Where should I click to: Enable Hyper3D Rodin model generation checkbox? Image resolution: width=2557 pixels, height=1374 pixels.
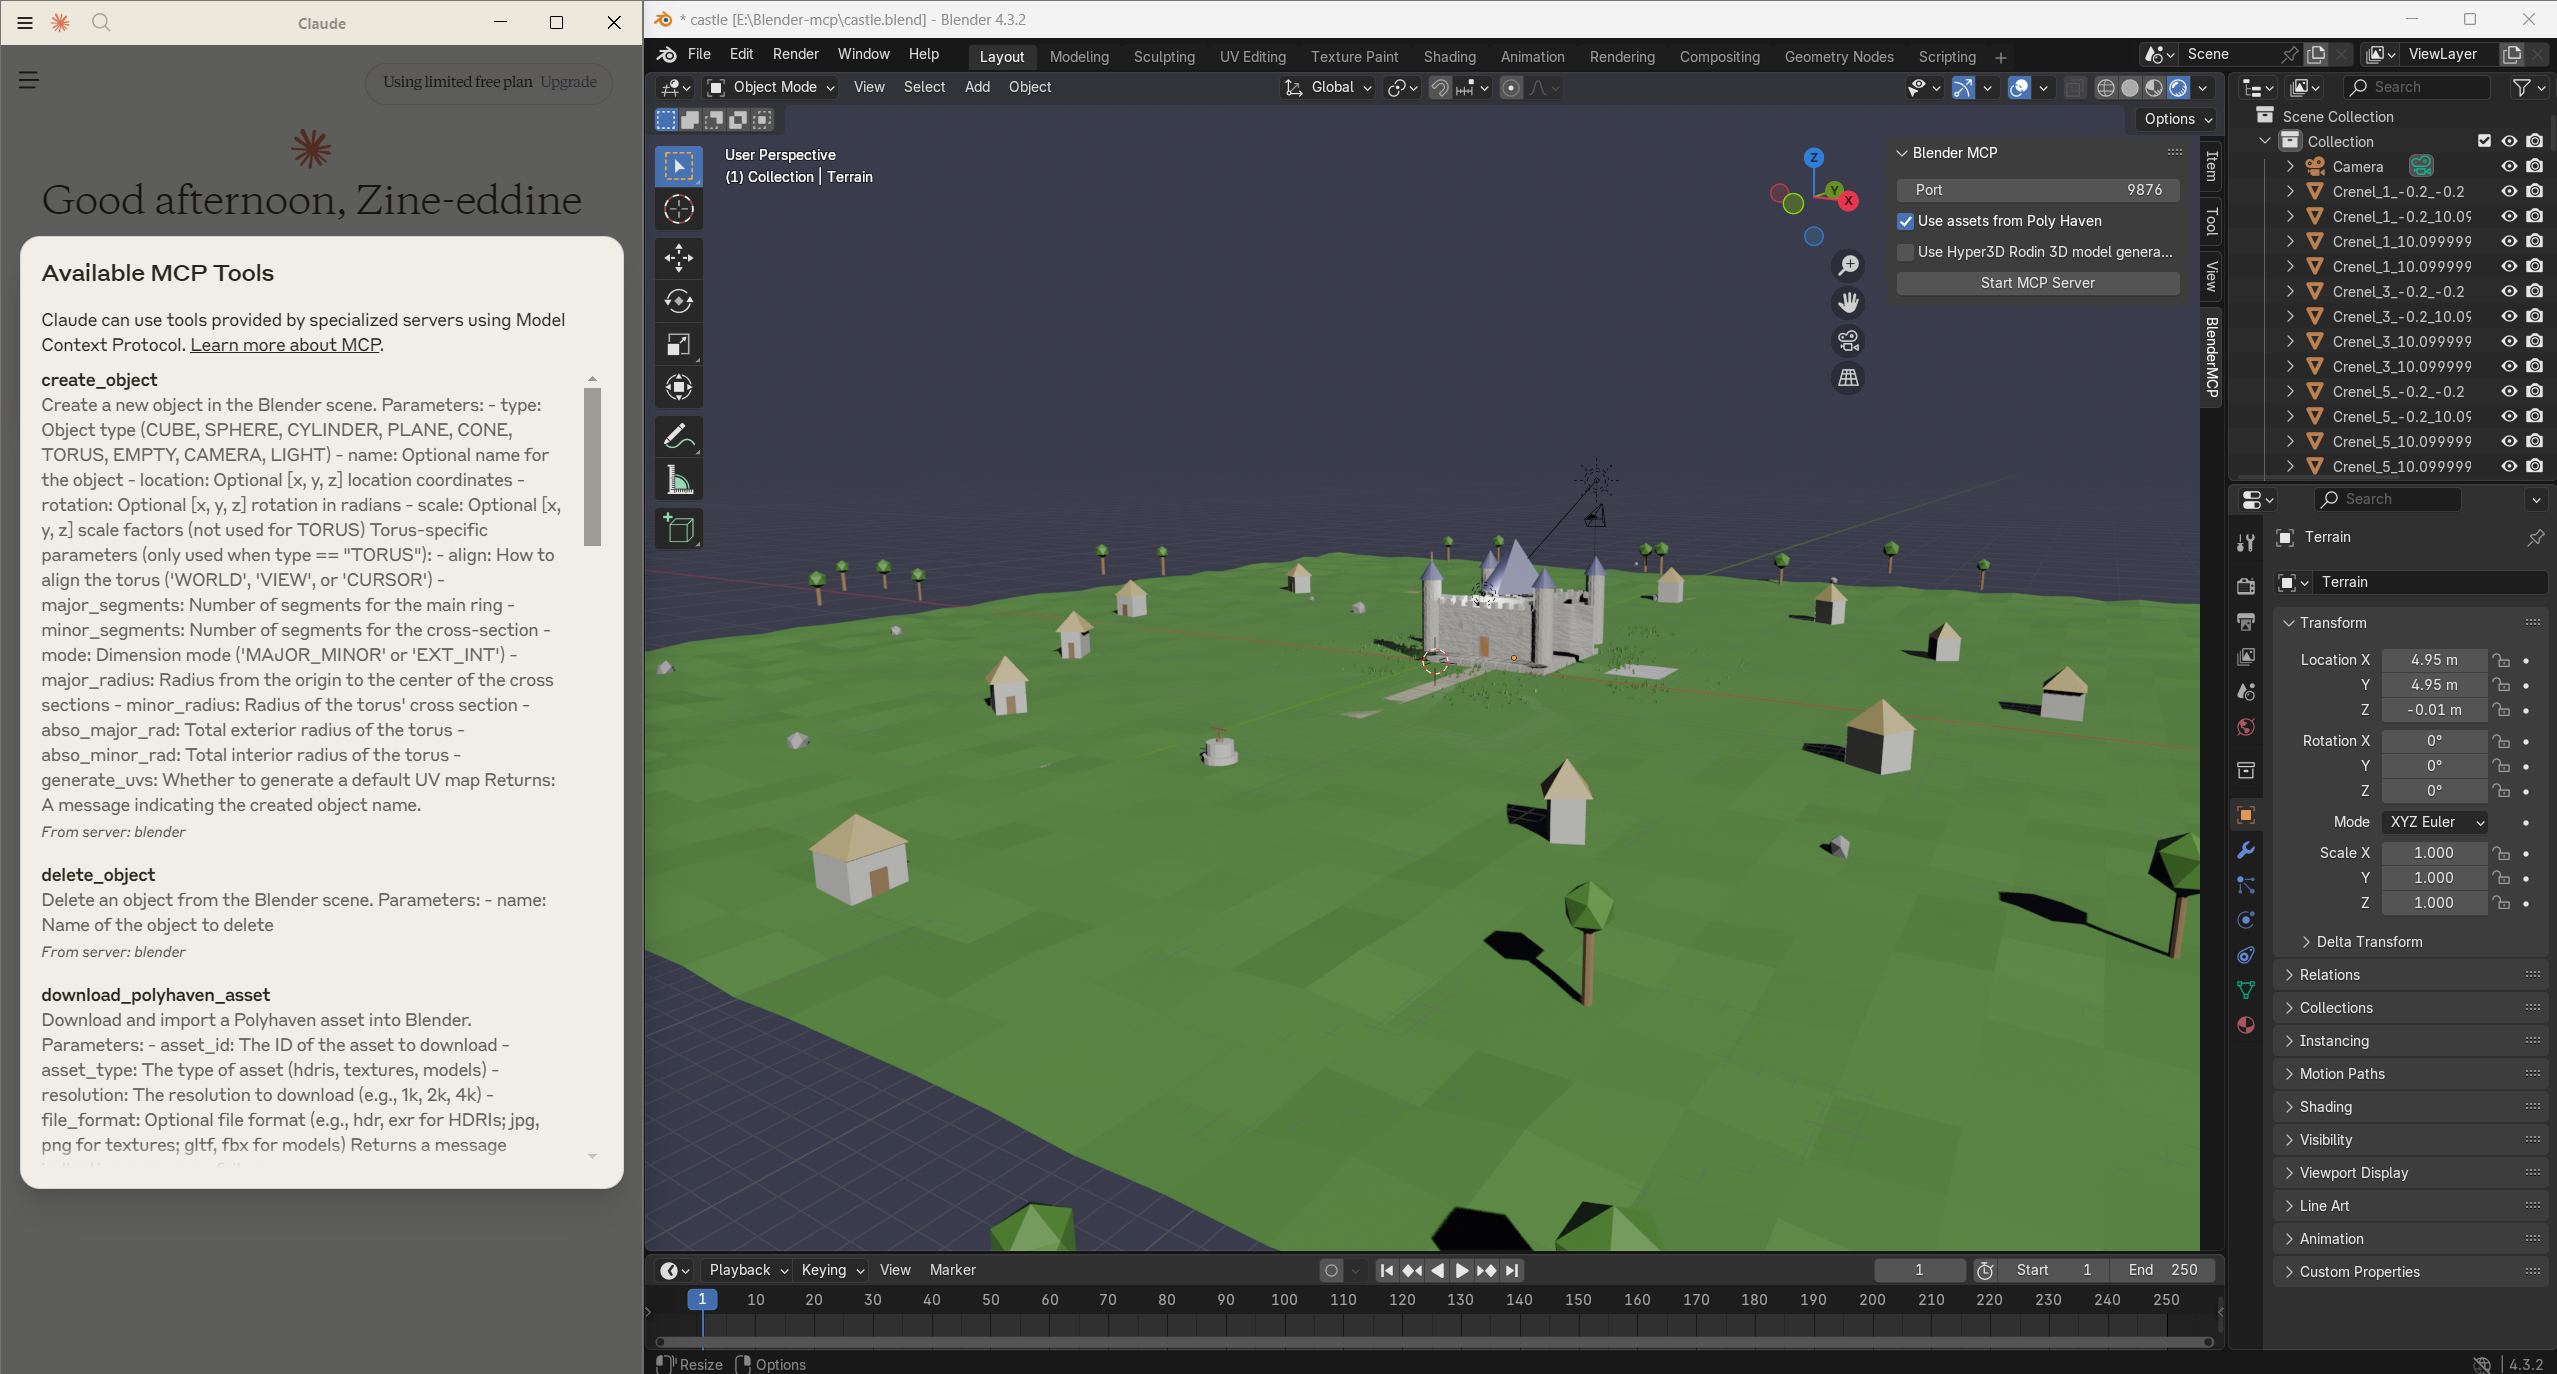coord(1906,252)
